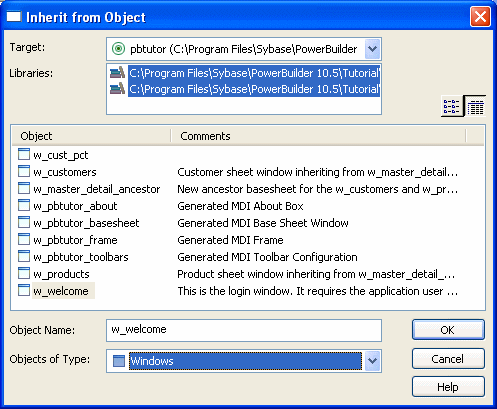Switch to list view mode
The width and height of the screenshot is (497, 409).
click(452, 107)
